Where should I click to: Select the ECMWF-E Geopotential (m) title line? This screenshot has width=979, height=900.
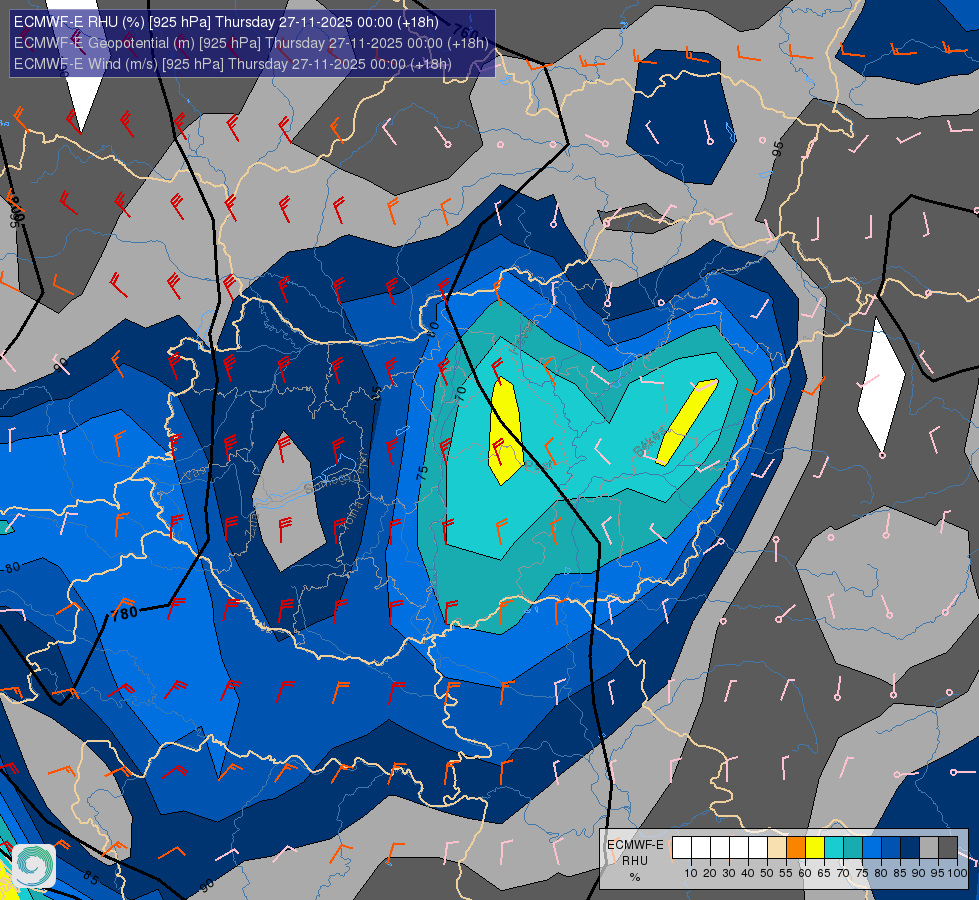point(251,43)
